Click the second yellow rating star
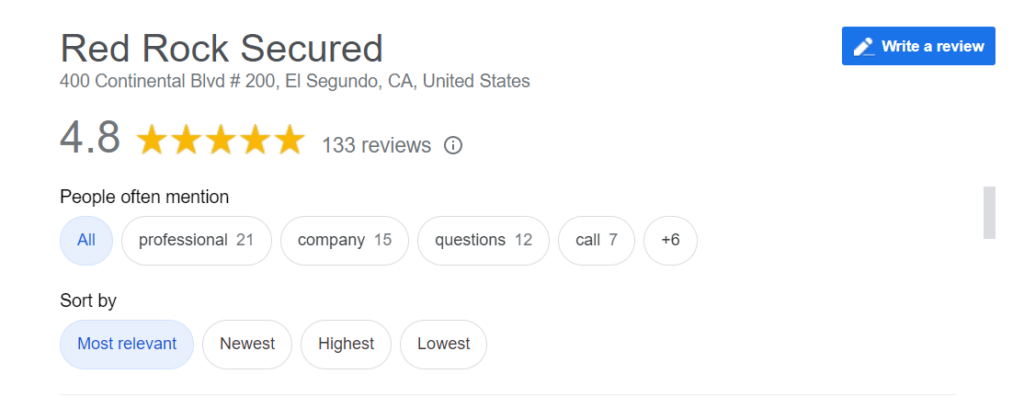The width and height of the screenshot is (1024, 408). point(186,140)
